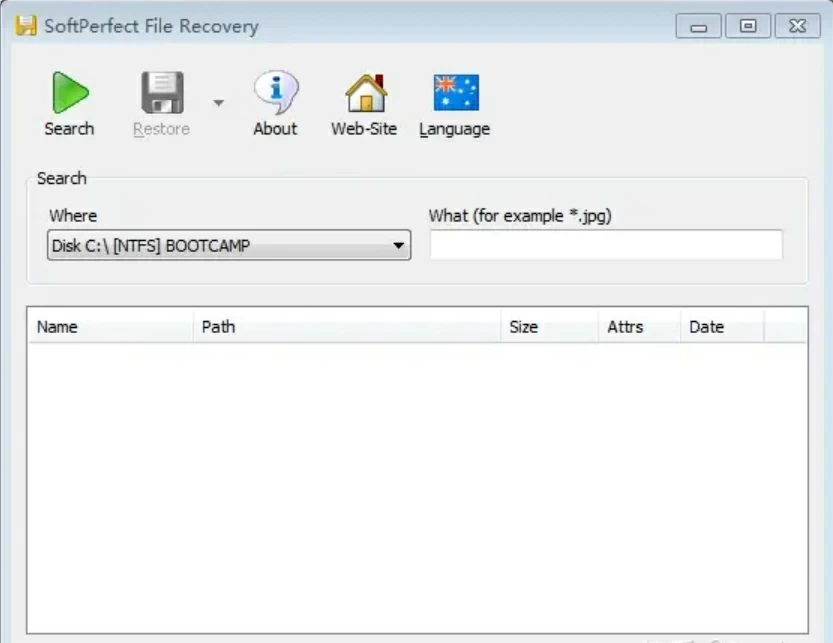The height and width of the screenshot is (643, 833).
Task: Visit the SoftPerfect Web-Site icon
Action: 364,92
